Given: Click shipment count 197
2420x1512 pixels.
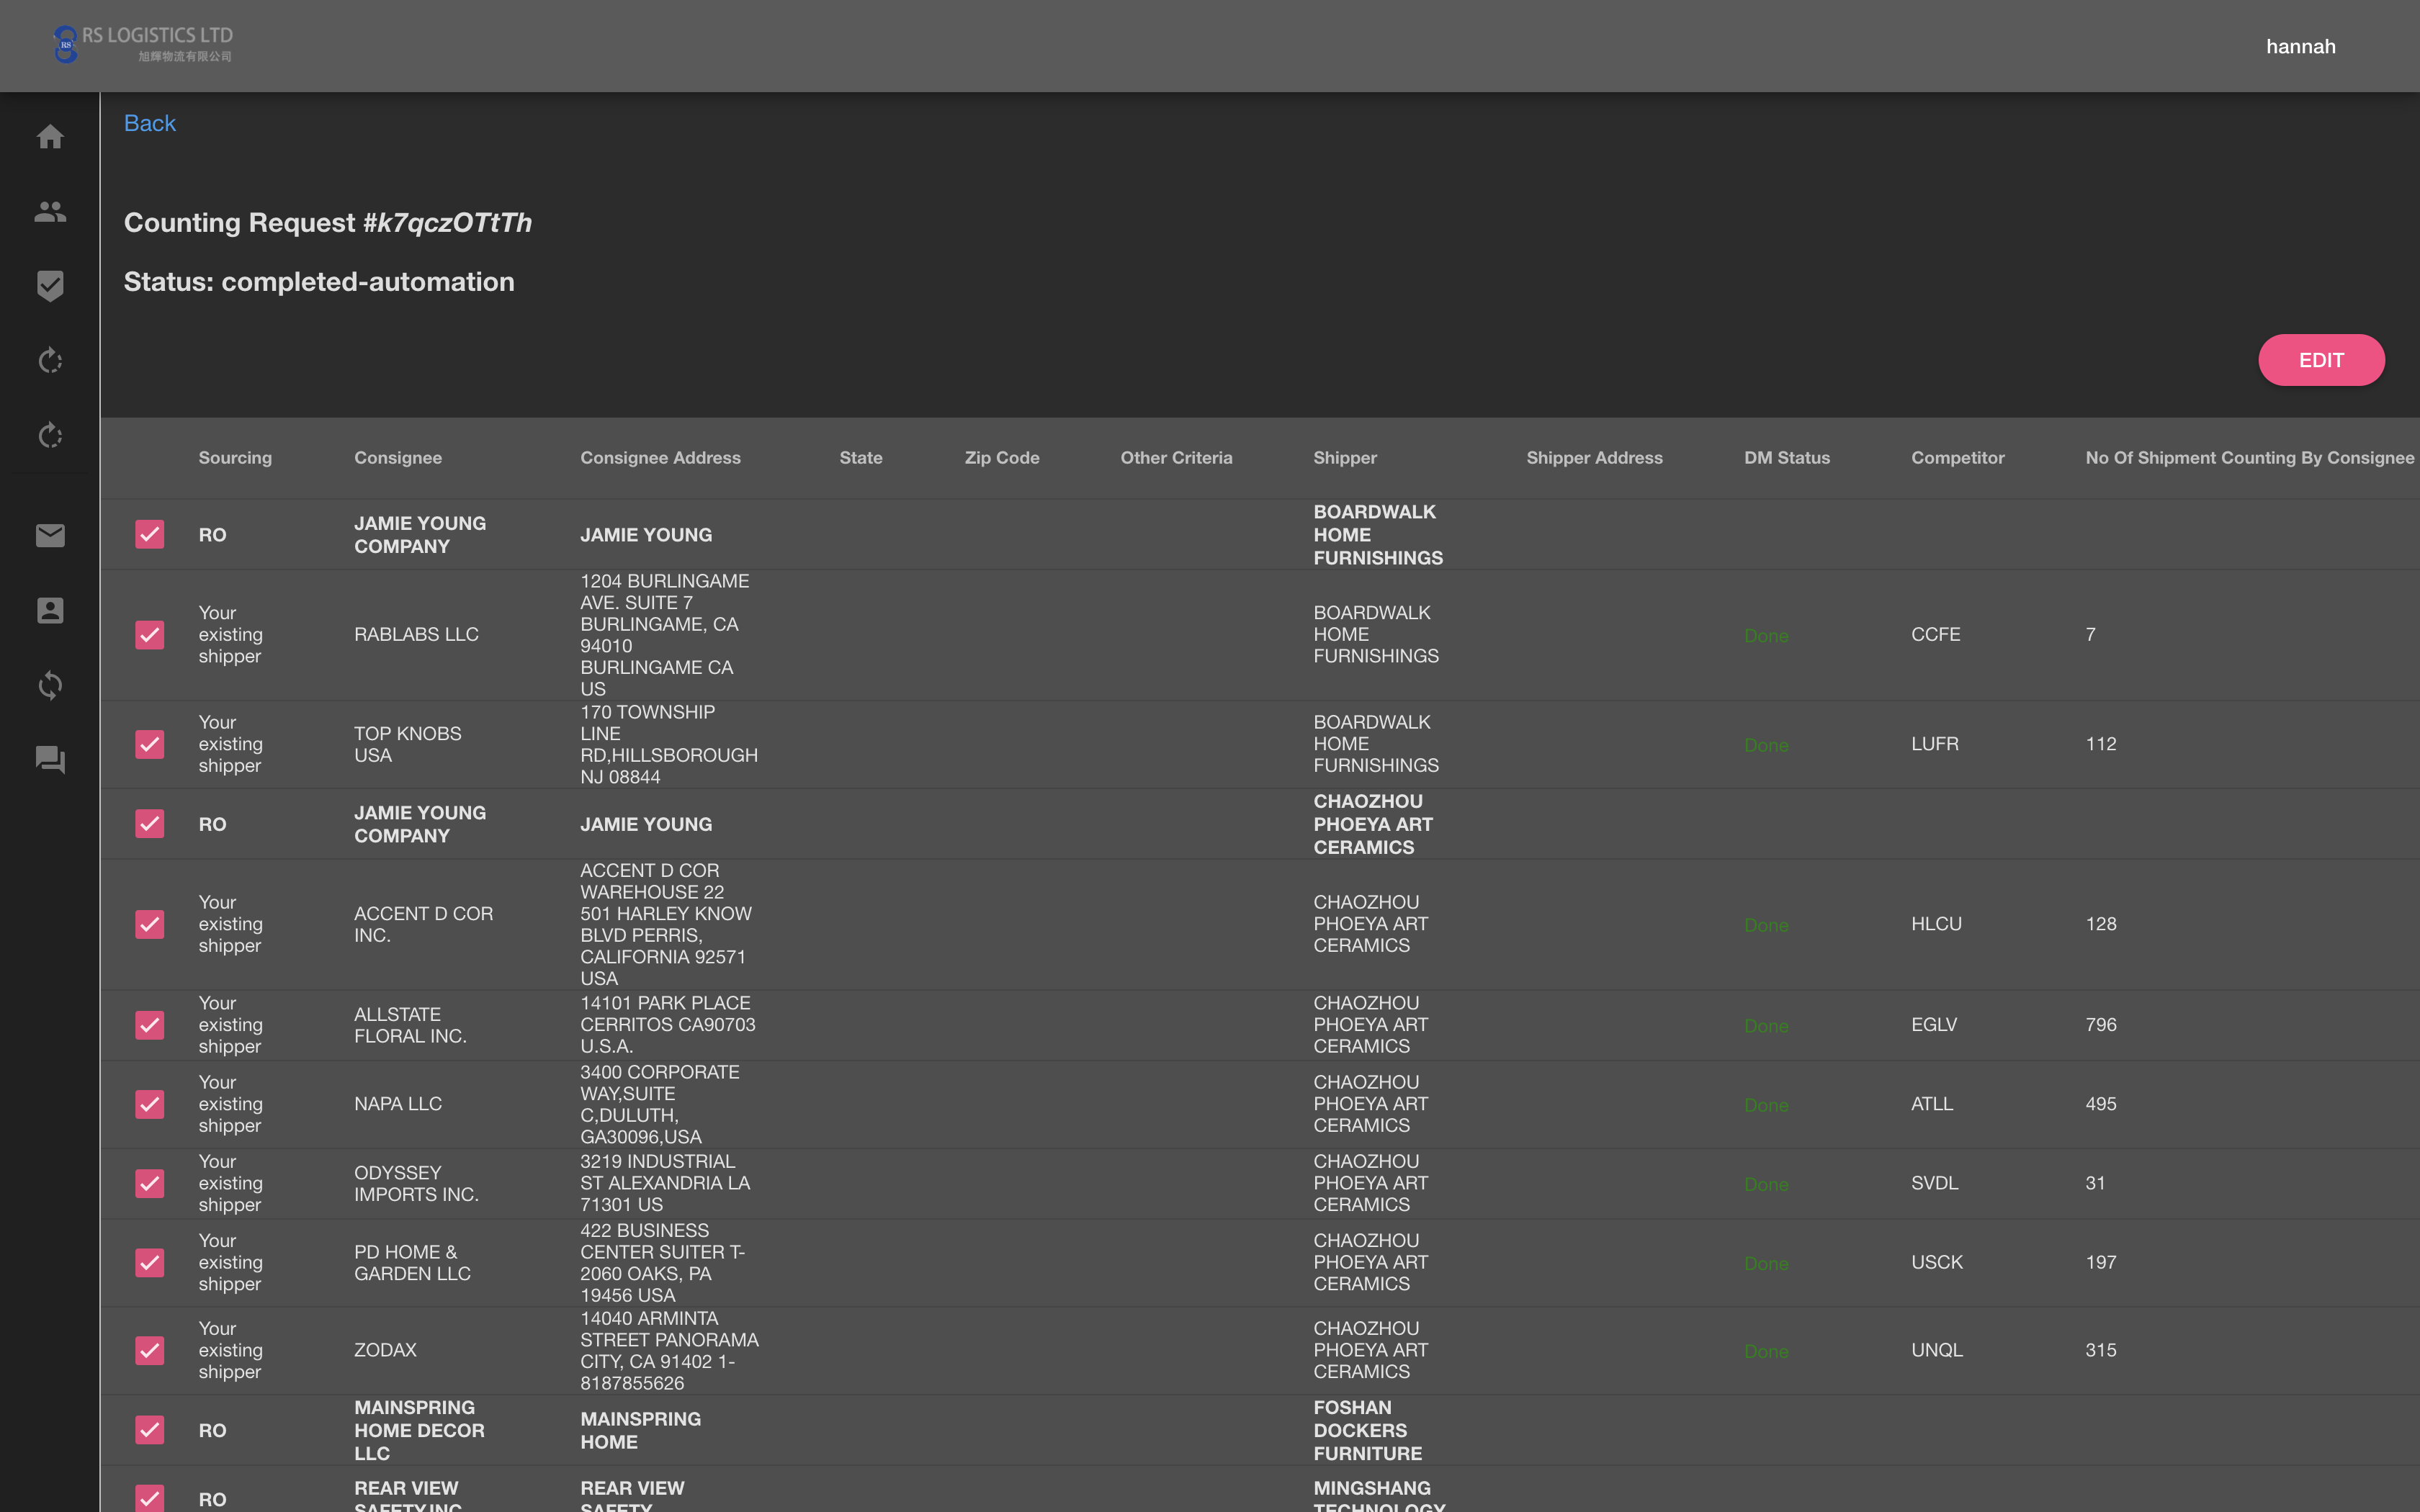Looking at the screenshot, I should (x=2100, y=1262).
